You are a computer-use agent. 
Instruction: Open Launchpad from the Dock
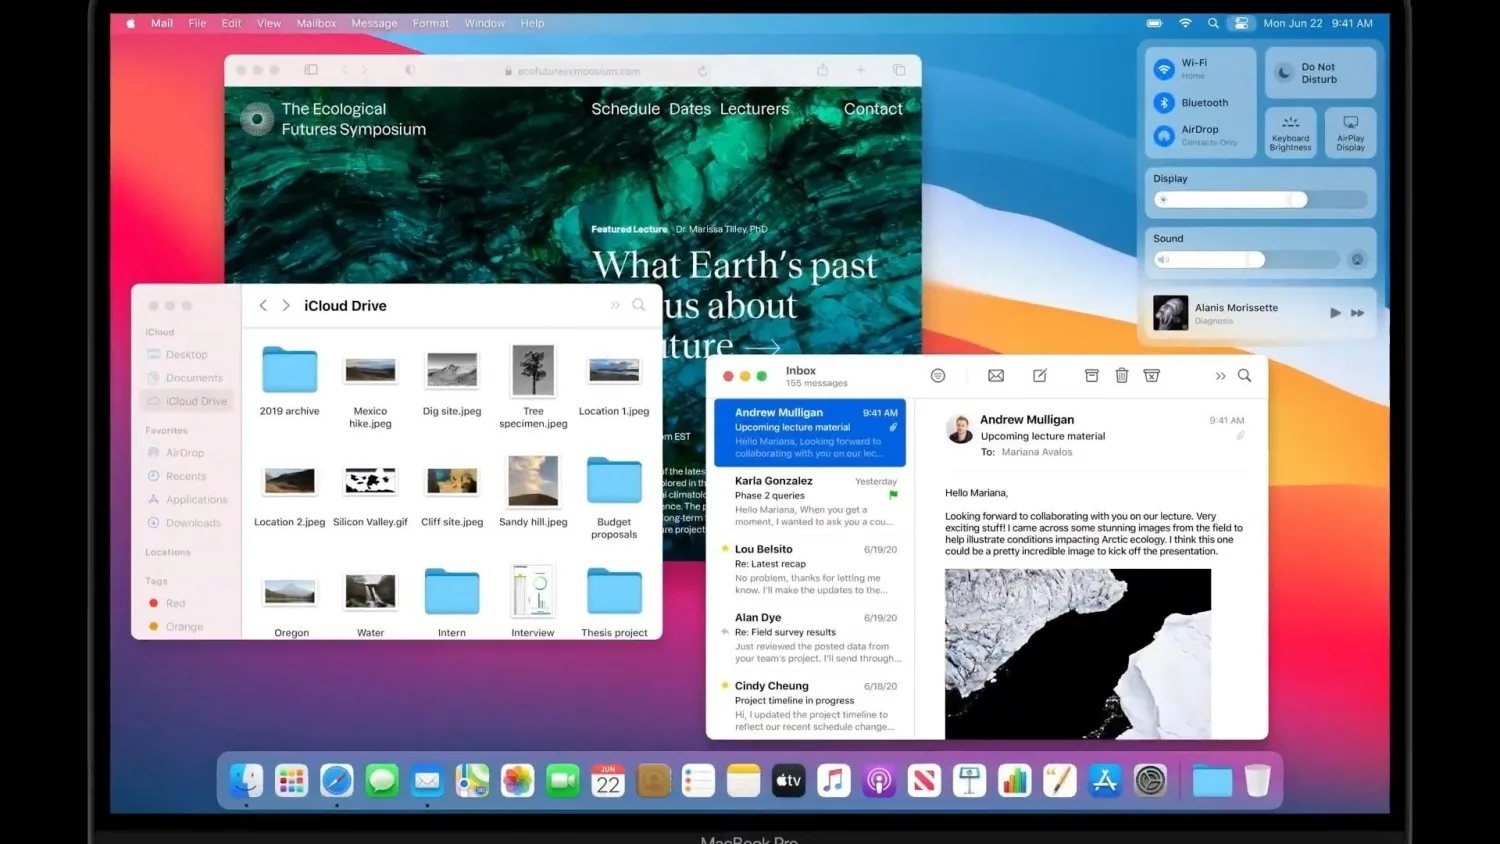coord(291,780)
